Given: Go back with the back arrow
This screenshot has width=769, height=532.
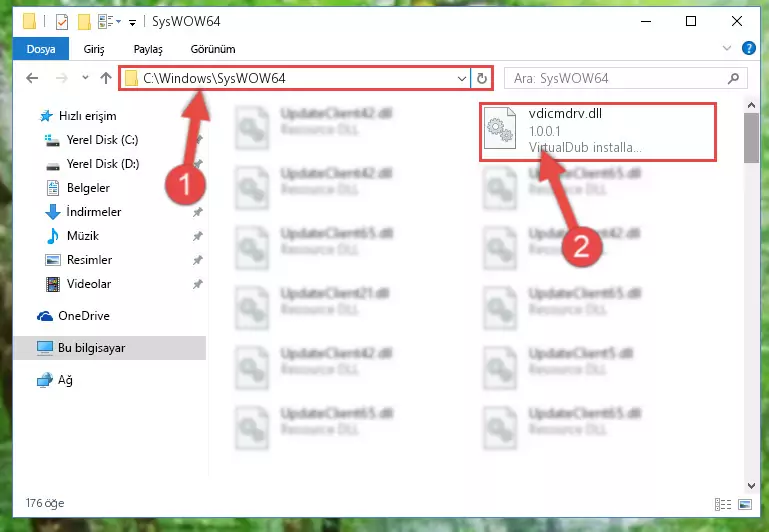Looking at the screenshot, I should pyautogui.click(x=32, y=78).
